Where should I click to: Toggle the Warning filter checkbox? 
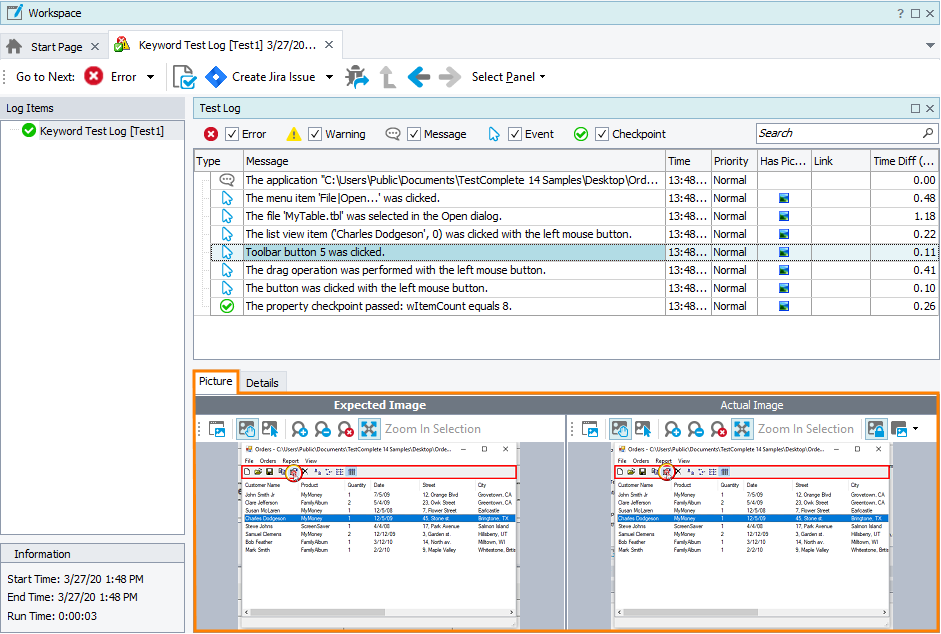[x=315, y=134]
